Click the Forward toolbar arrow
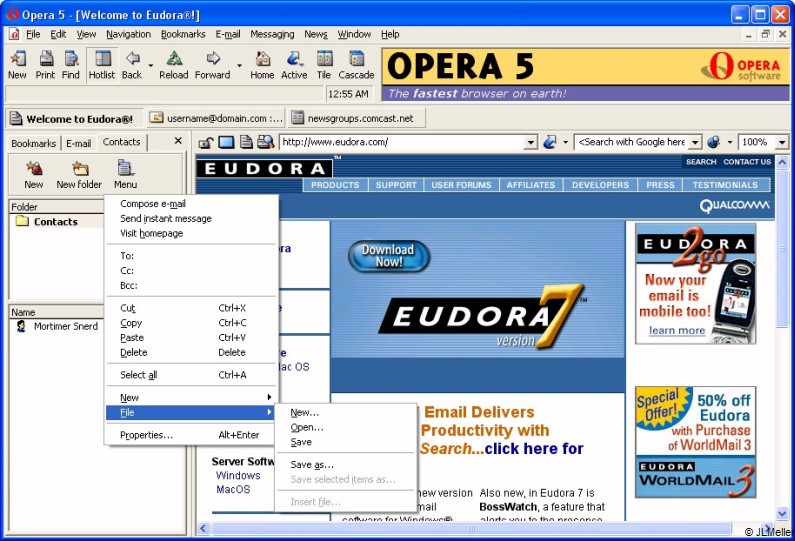This screenshot has height=541, width=795. 212,65
